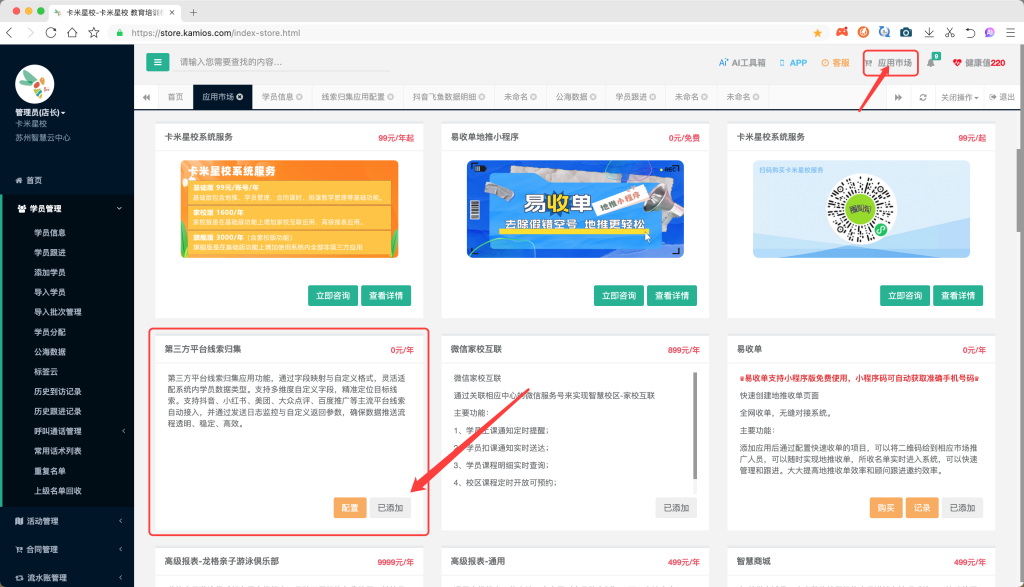Open the 健康值220 heart indicator
This screenshot has height=587, width=1024.
click(979, 62)
